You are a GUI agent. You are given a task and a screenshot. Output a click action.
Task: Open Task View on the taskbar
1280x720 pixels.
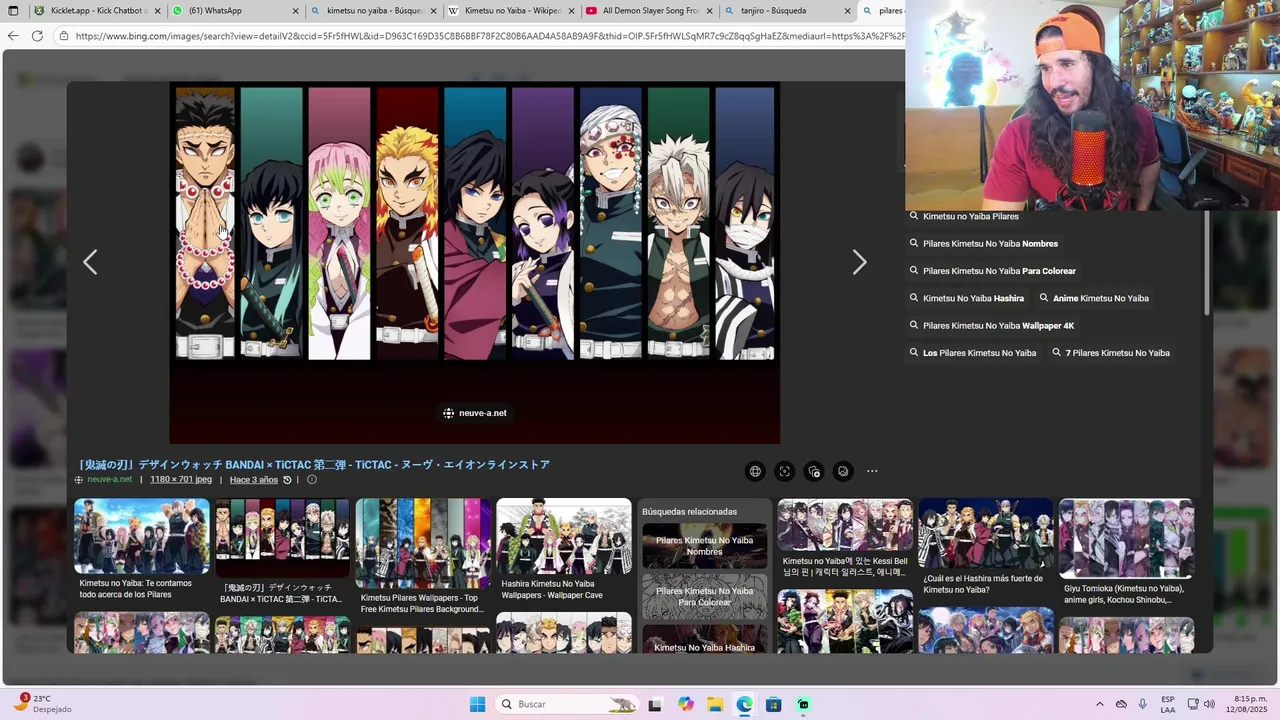coord(655,704)
